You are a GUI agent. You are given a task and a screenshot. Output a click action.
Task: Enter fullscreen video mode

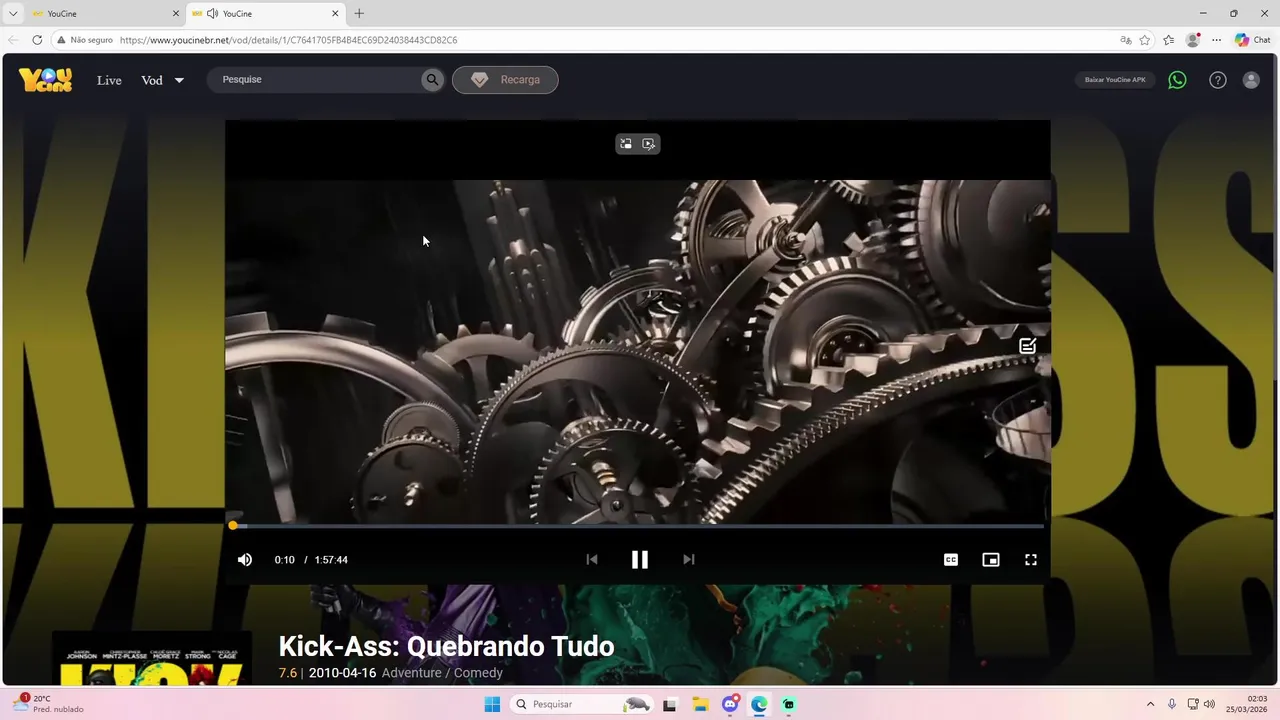point(1031,560)
